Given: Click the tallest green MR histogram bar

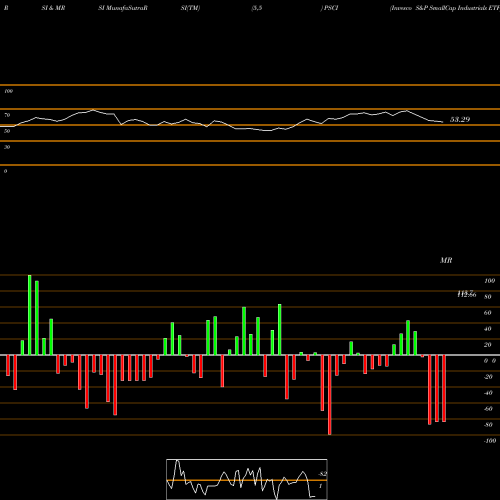Looking at the screenshot, I should 30,315.
